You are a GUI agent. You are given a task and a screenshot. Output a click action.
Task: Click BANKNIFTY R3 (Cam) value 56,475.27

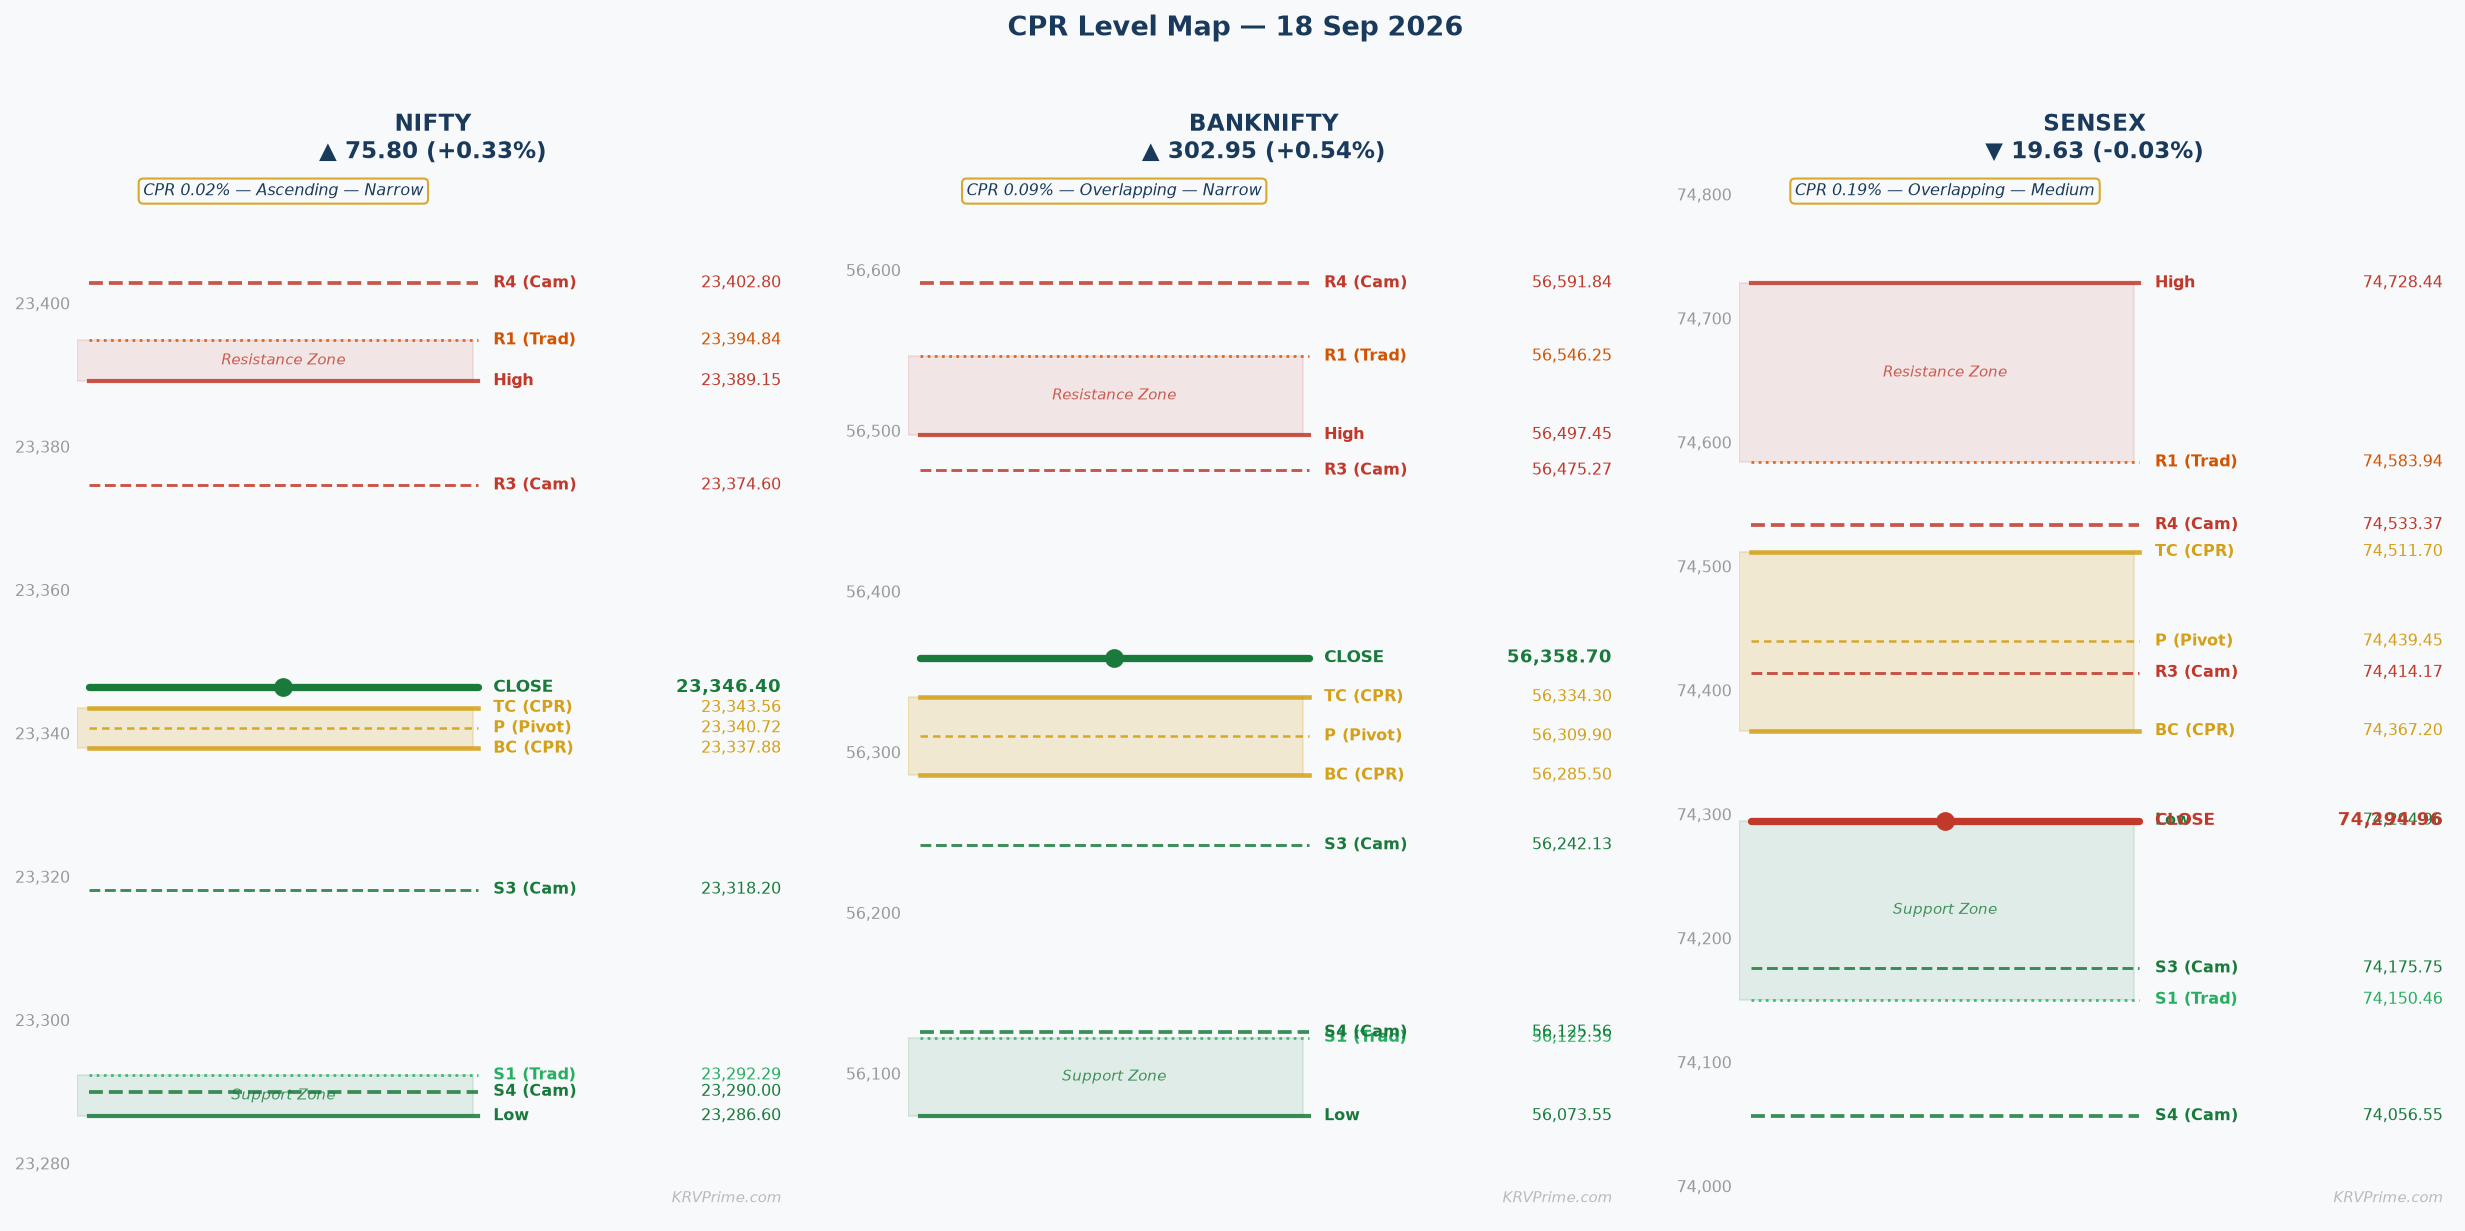(x=1572, y=470)
